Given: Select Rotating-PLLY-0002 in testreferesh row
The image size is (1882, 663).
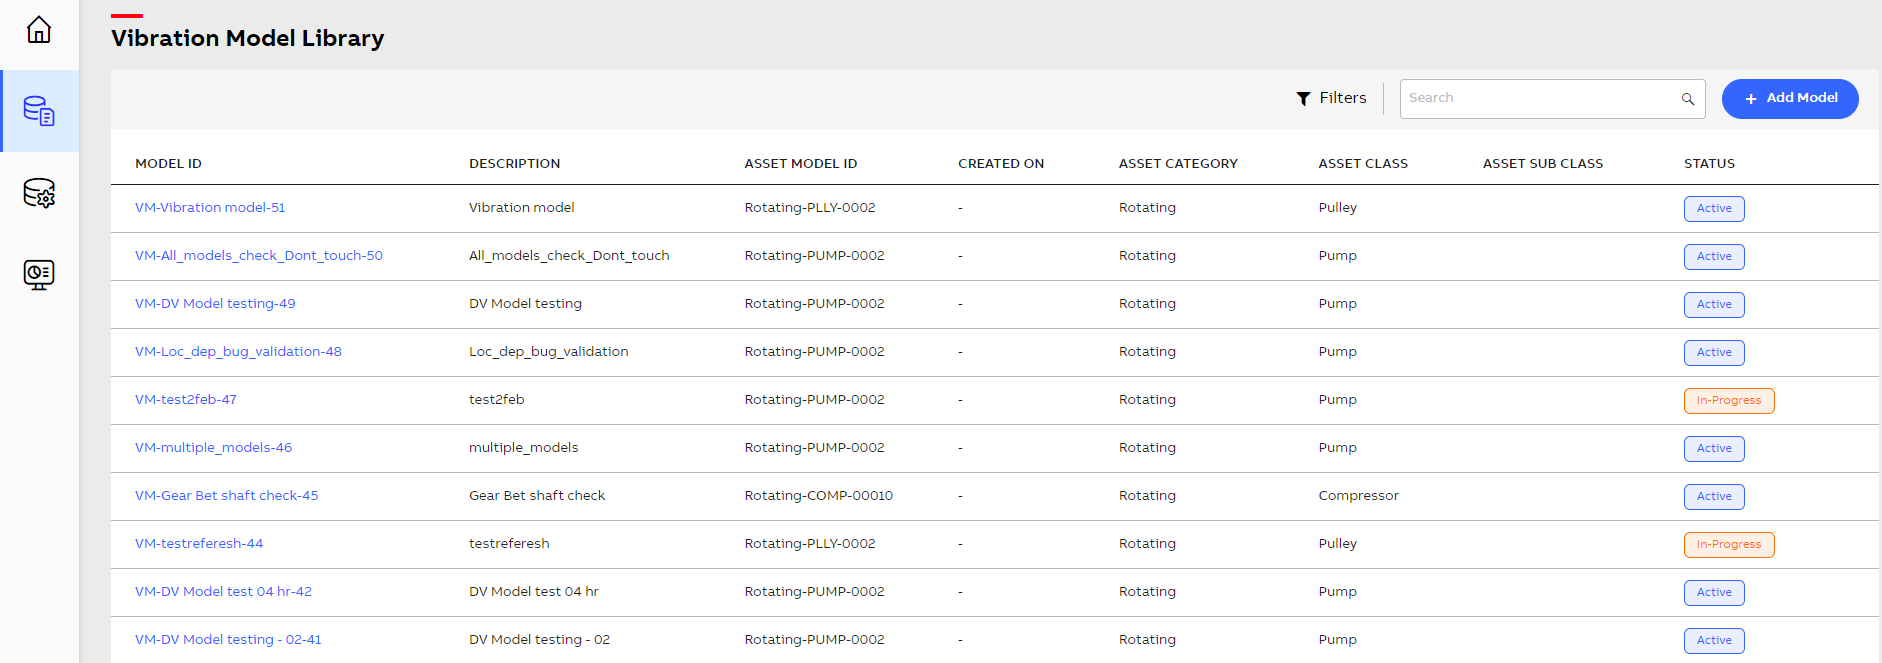Looking at the screenshot, I should 810,544.
